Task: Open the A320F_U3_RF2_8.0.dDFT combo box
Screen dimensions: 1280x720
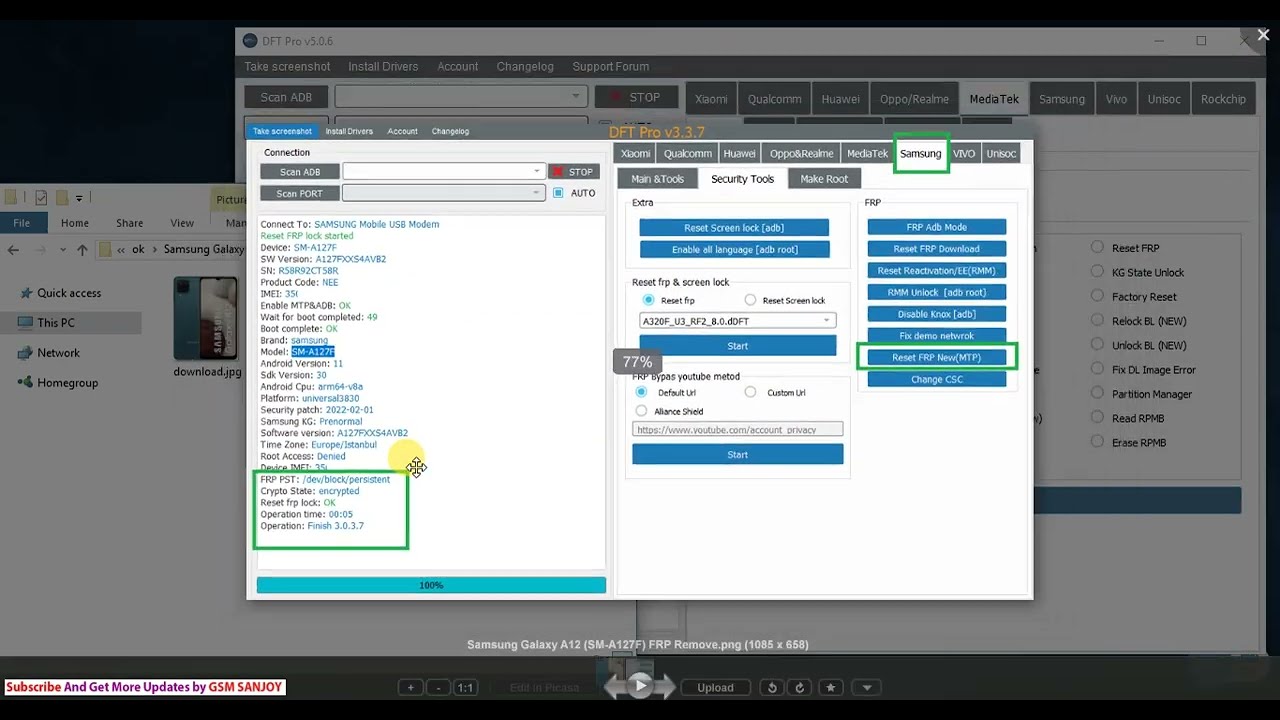Action: 738,321
